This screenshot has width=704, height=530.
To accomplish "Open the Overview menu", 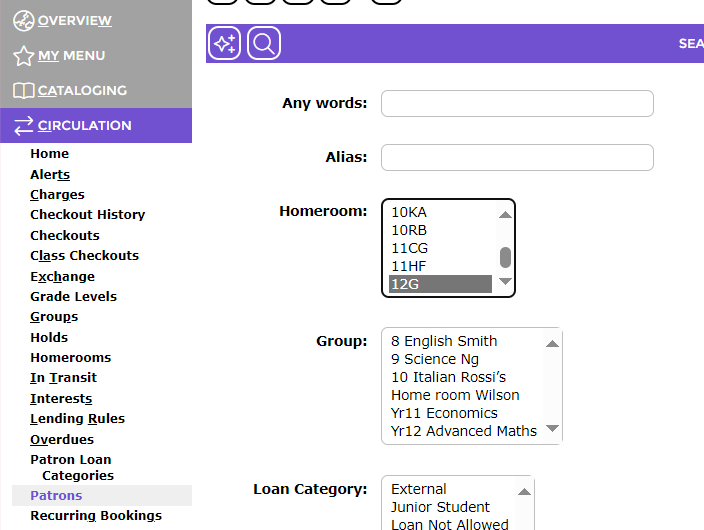I will [x=75, y=21].
